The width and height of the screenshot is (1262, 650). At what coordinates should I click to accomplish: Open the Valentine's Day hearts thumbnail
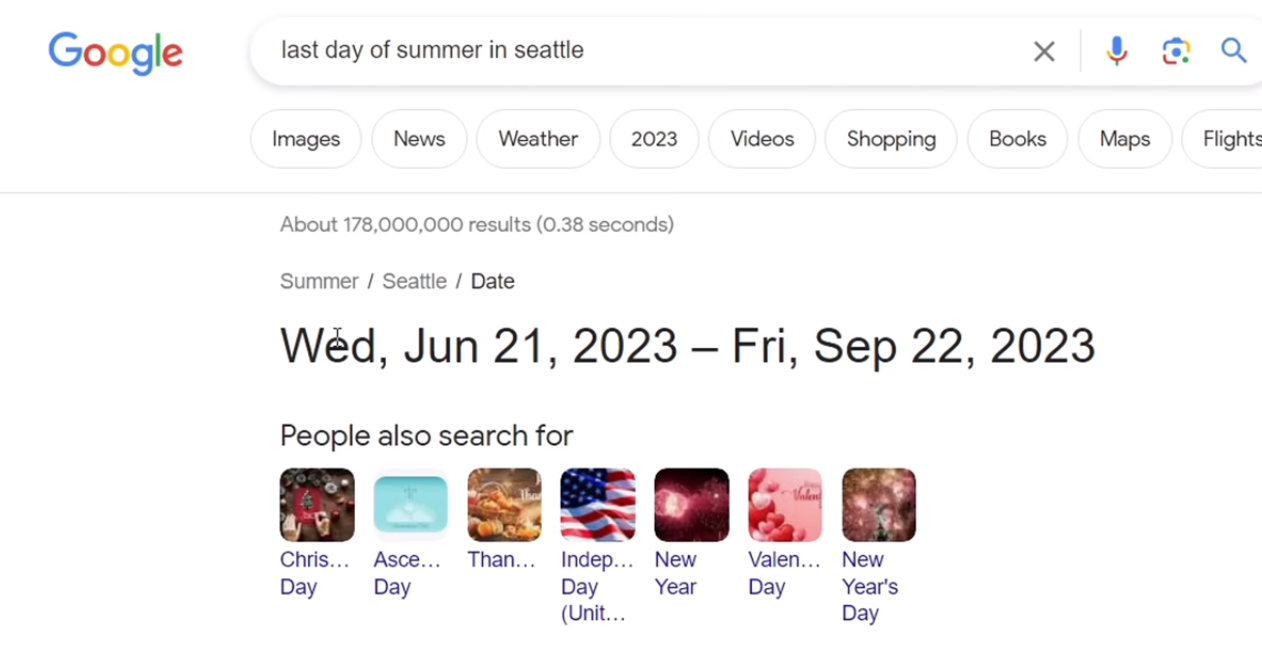pyautogui.click(x=785, y=505)
